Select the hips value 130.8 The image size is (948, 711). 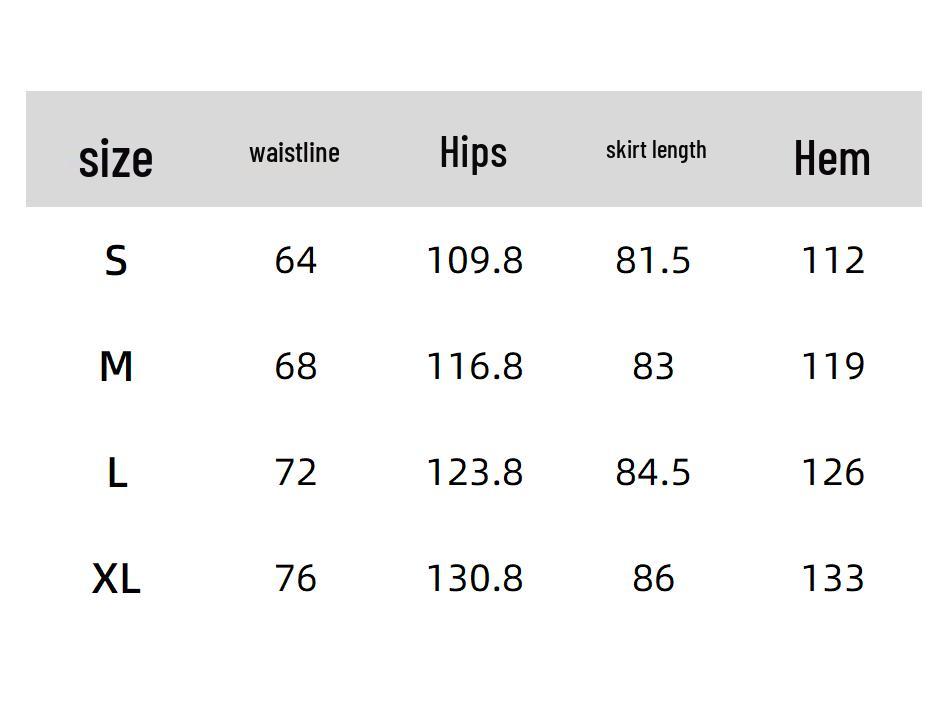pyautogui.click(x=475, y=579)
